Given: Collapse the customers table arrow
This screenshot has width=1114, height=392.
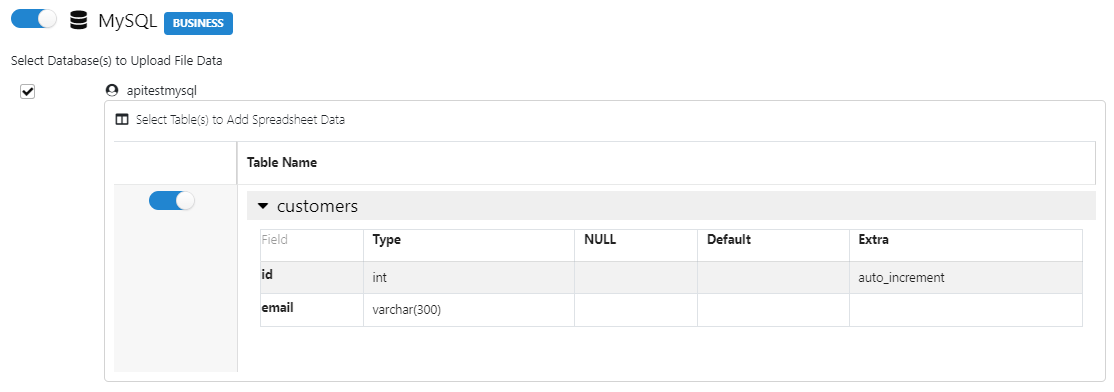Looking at the screenshot, I should pos(263,207).
